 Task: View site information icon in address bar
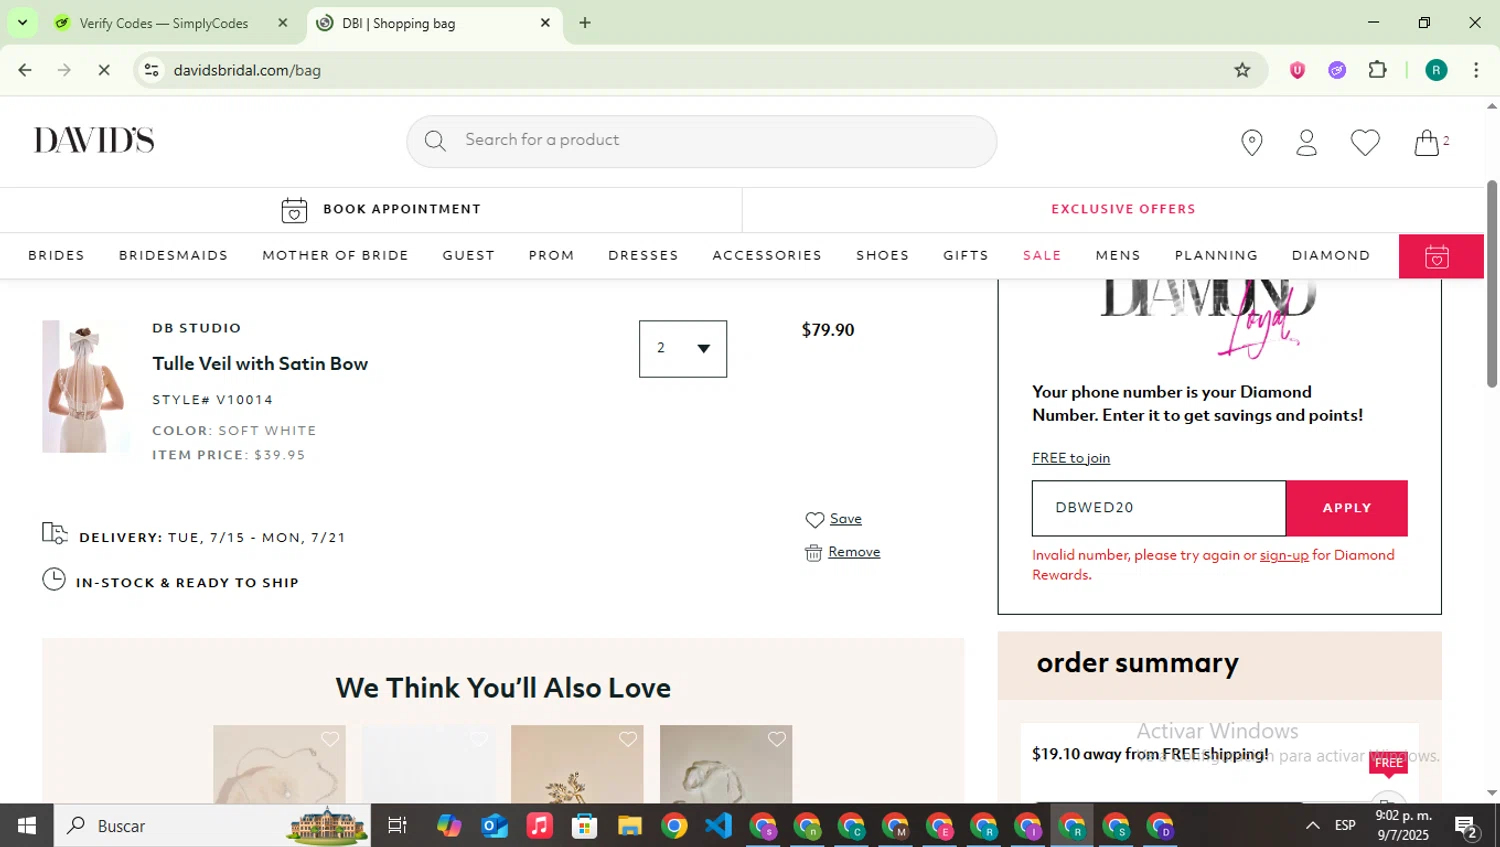[151, 70]
